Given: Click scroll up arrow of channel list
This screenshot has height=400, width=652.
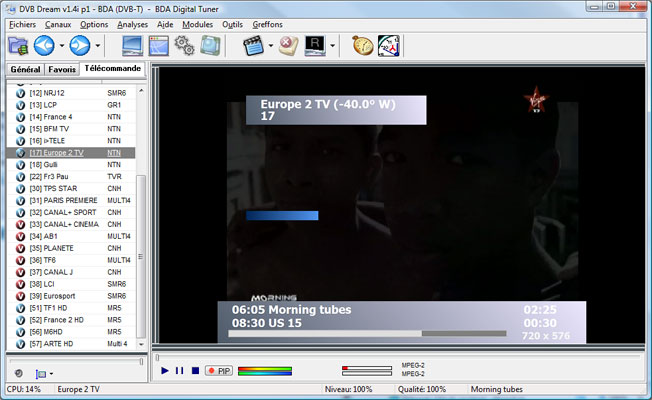Looking at the screenshot, I should pyautogui.click(x=141, y=91).
